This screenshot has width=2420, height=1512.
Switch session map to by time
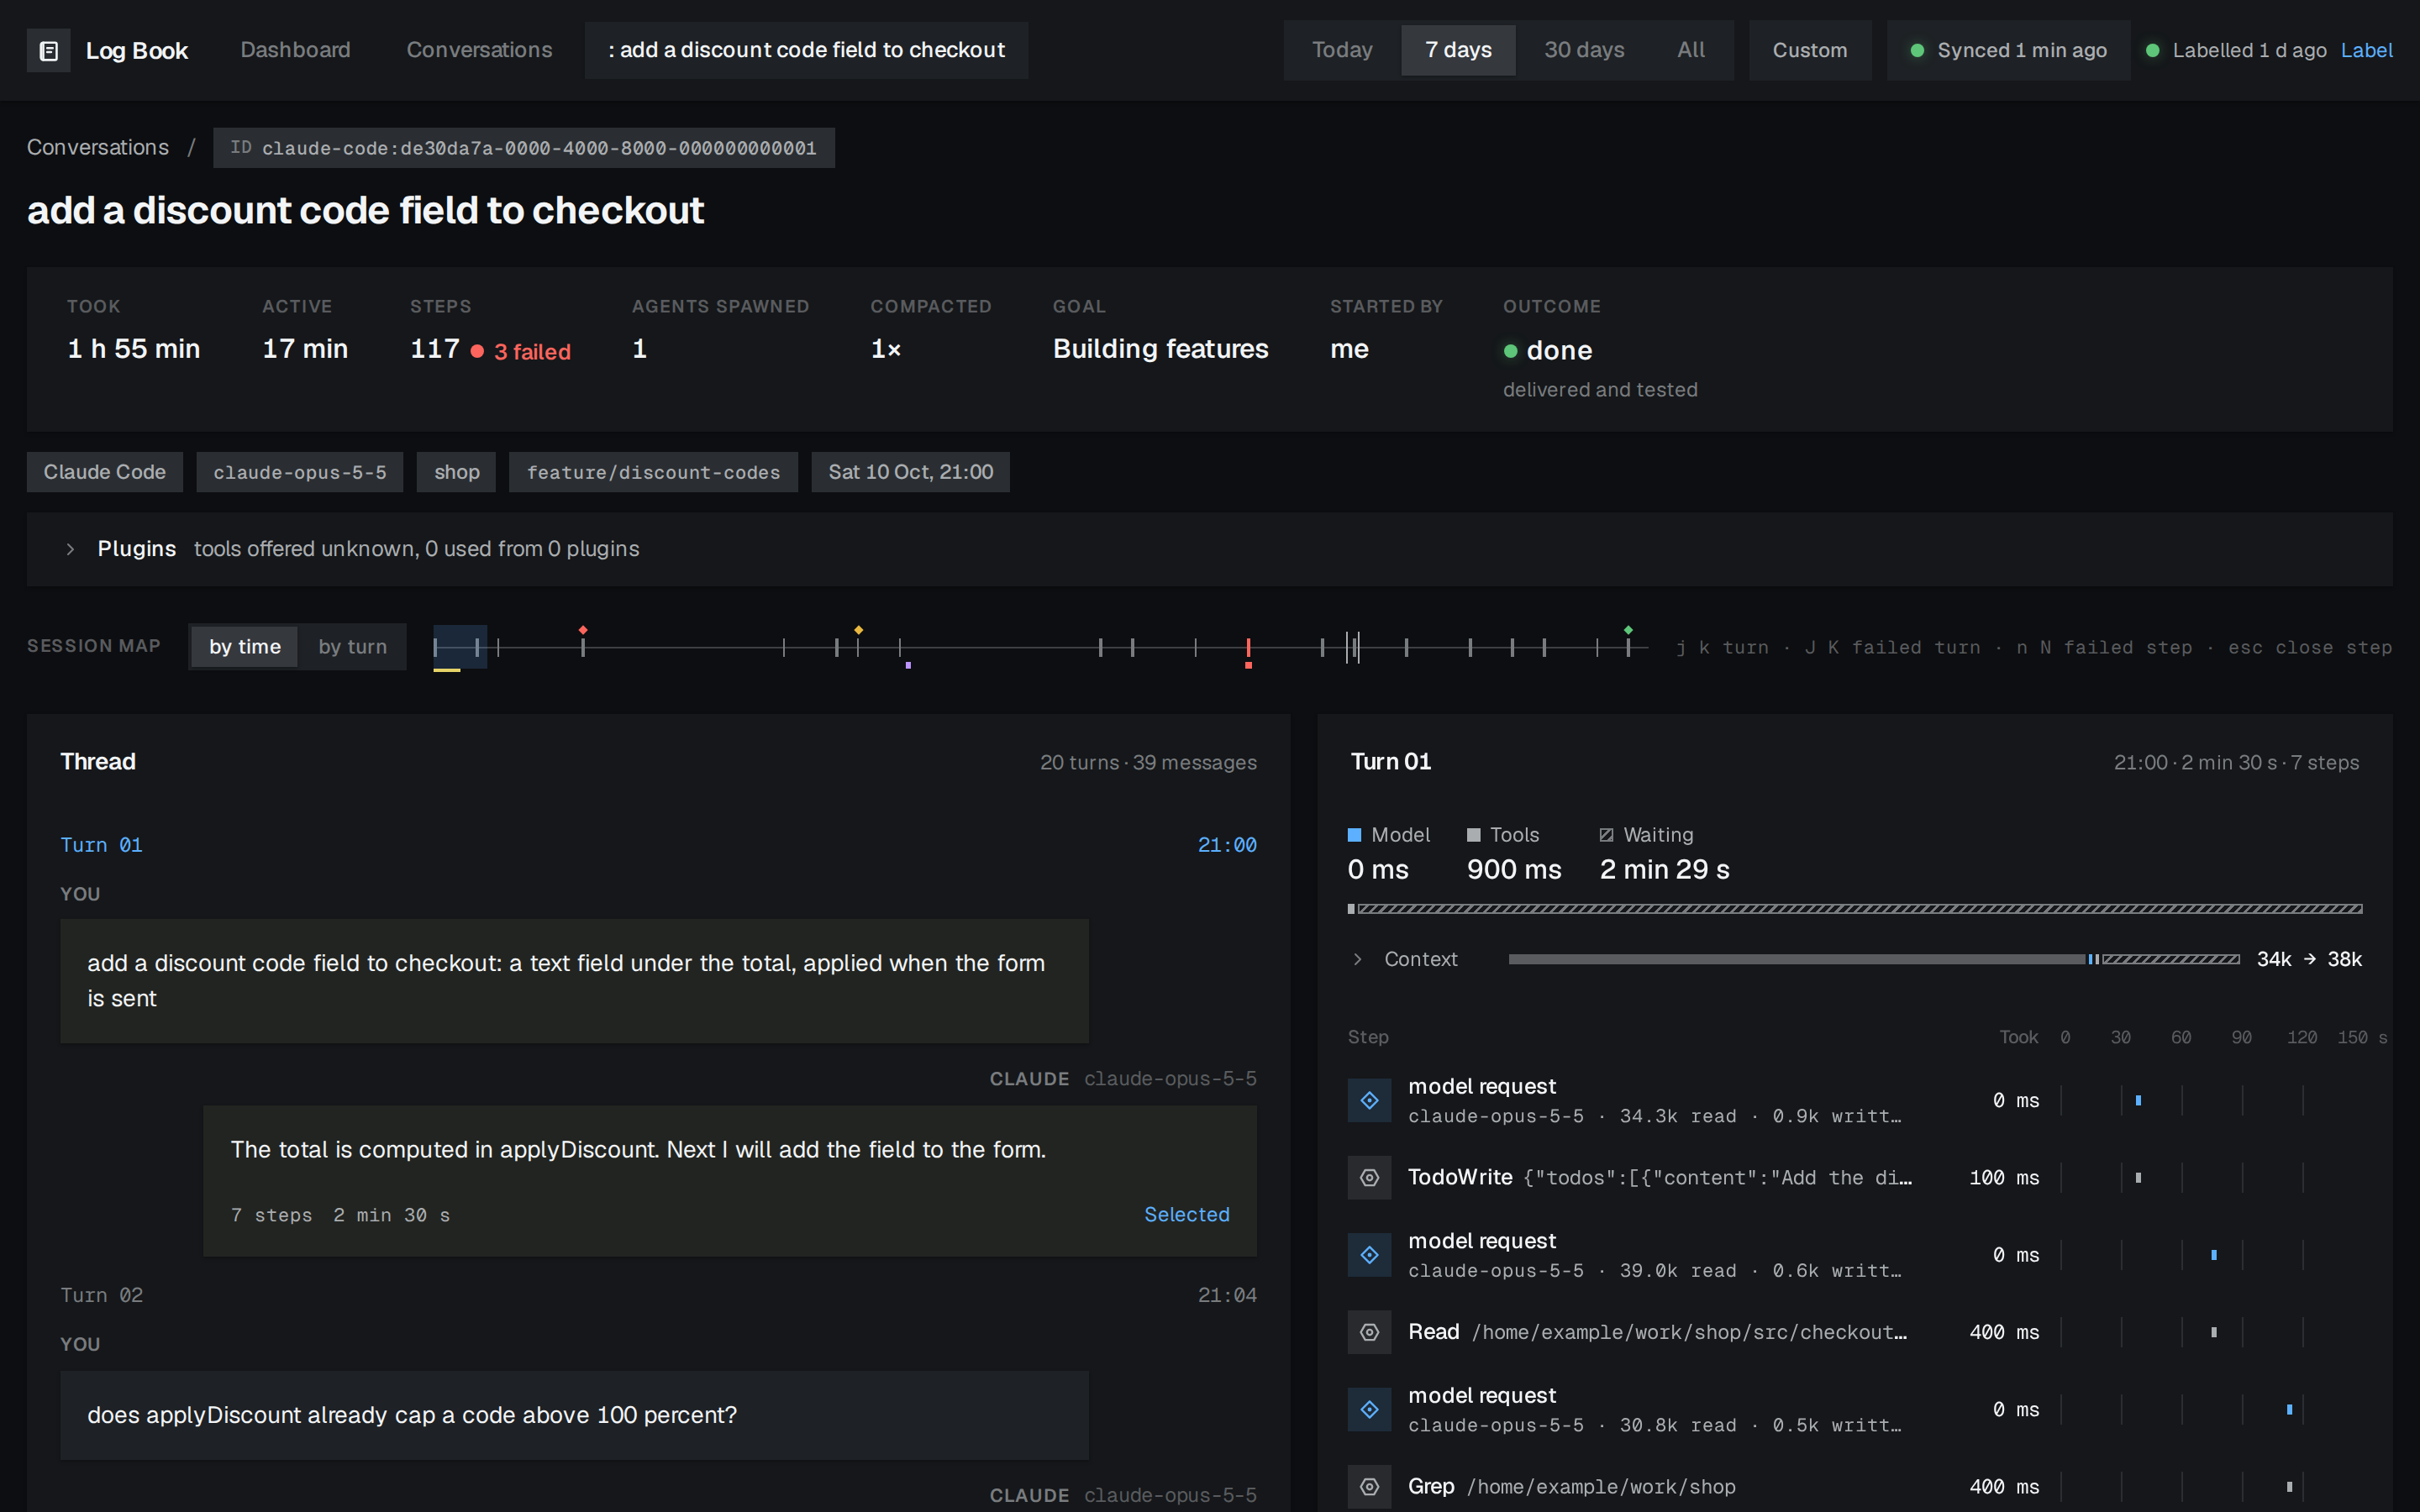pyautogui.click(x=245, y=647)
